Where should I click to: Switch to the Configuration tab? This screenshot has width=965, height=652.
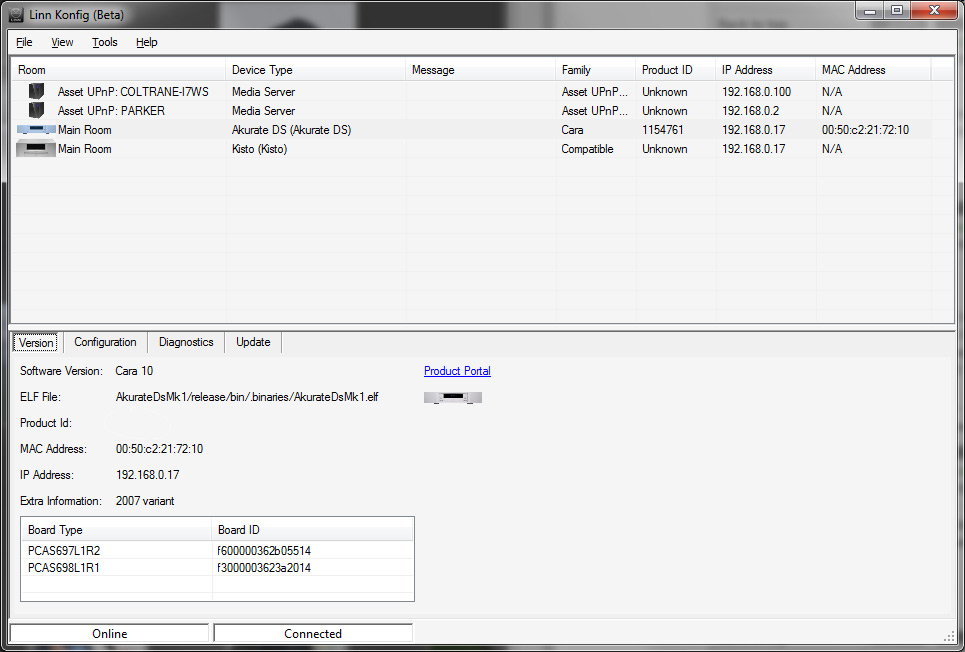coord(105,342)
